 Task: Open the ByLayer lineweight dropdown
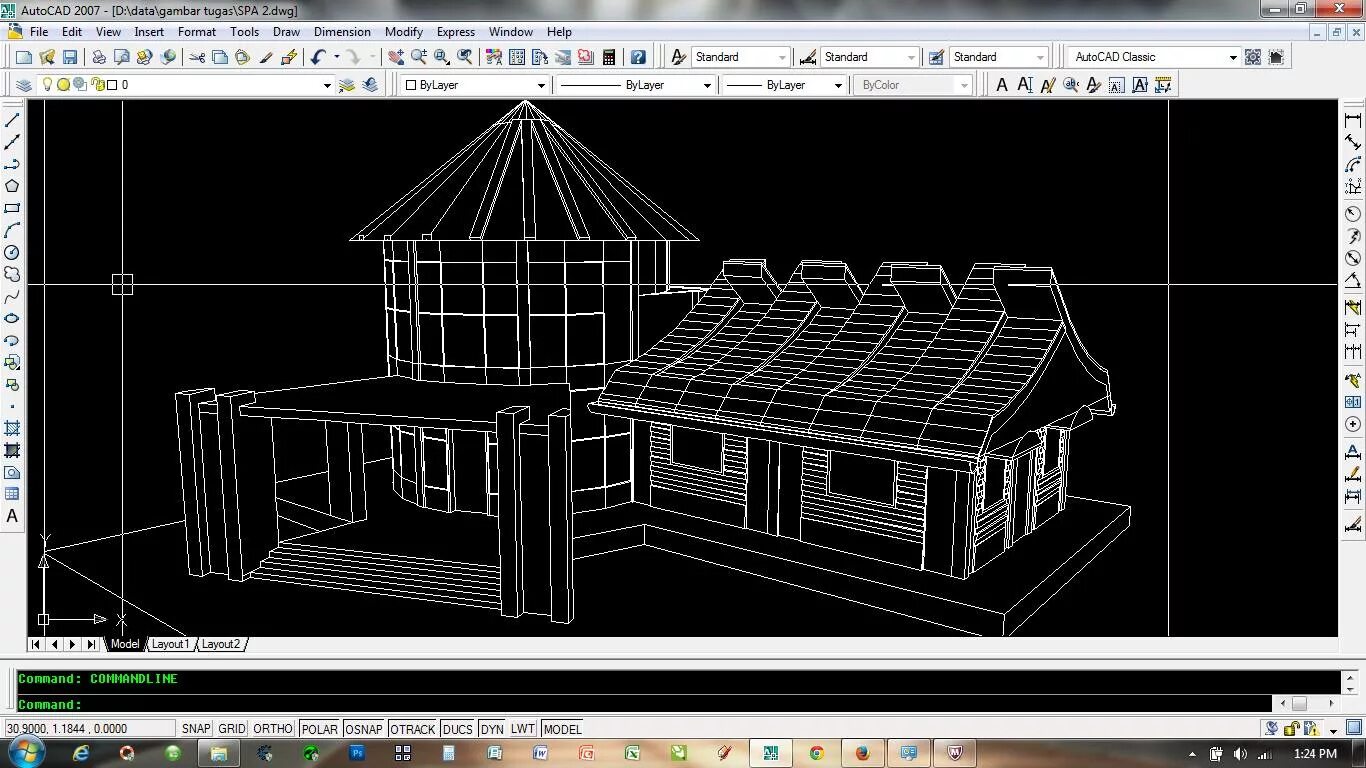[x=838, y=85]
